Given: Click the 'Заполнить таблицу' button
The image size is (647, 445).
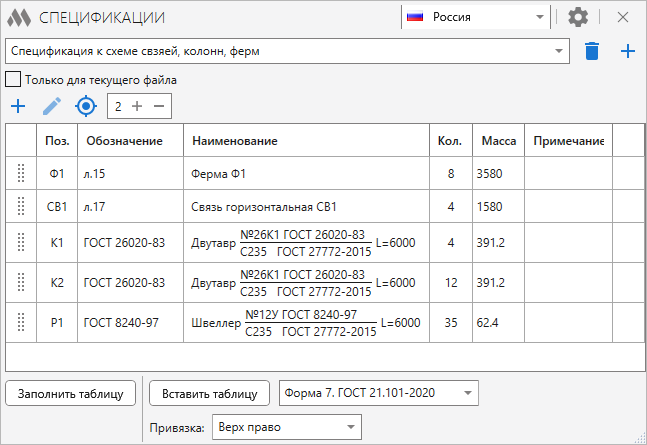Looking at the screenshot, I should point(71,393).
